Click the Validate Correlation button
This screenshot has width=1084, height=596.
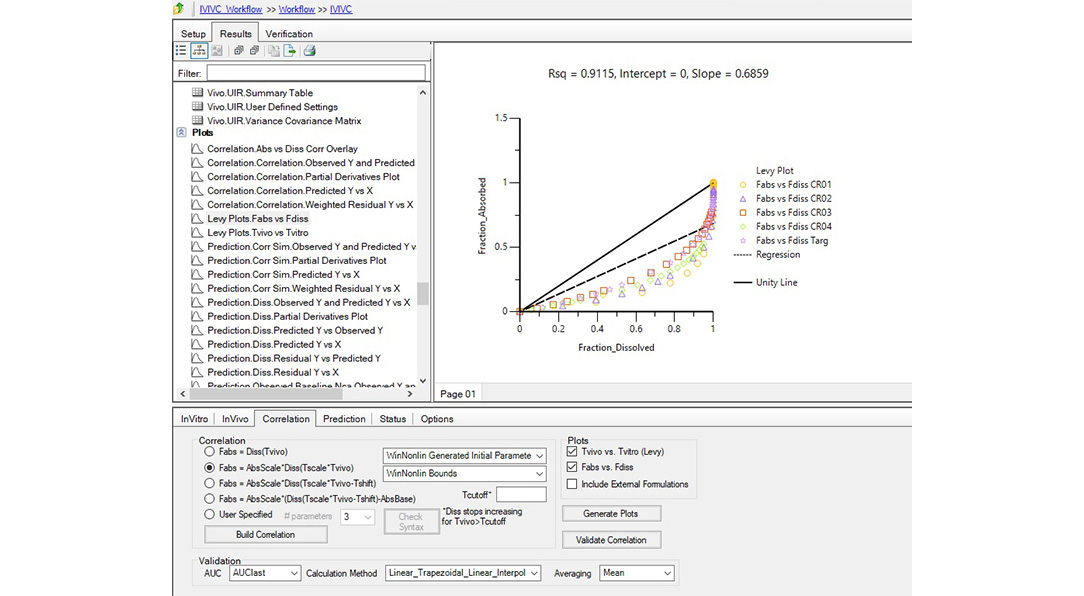611,540
